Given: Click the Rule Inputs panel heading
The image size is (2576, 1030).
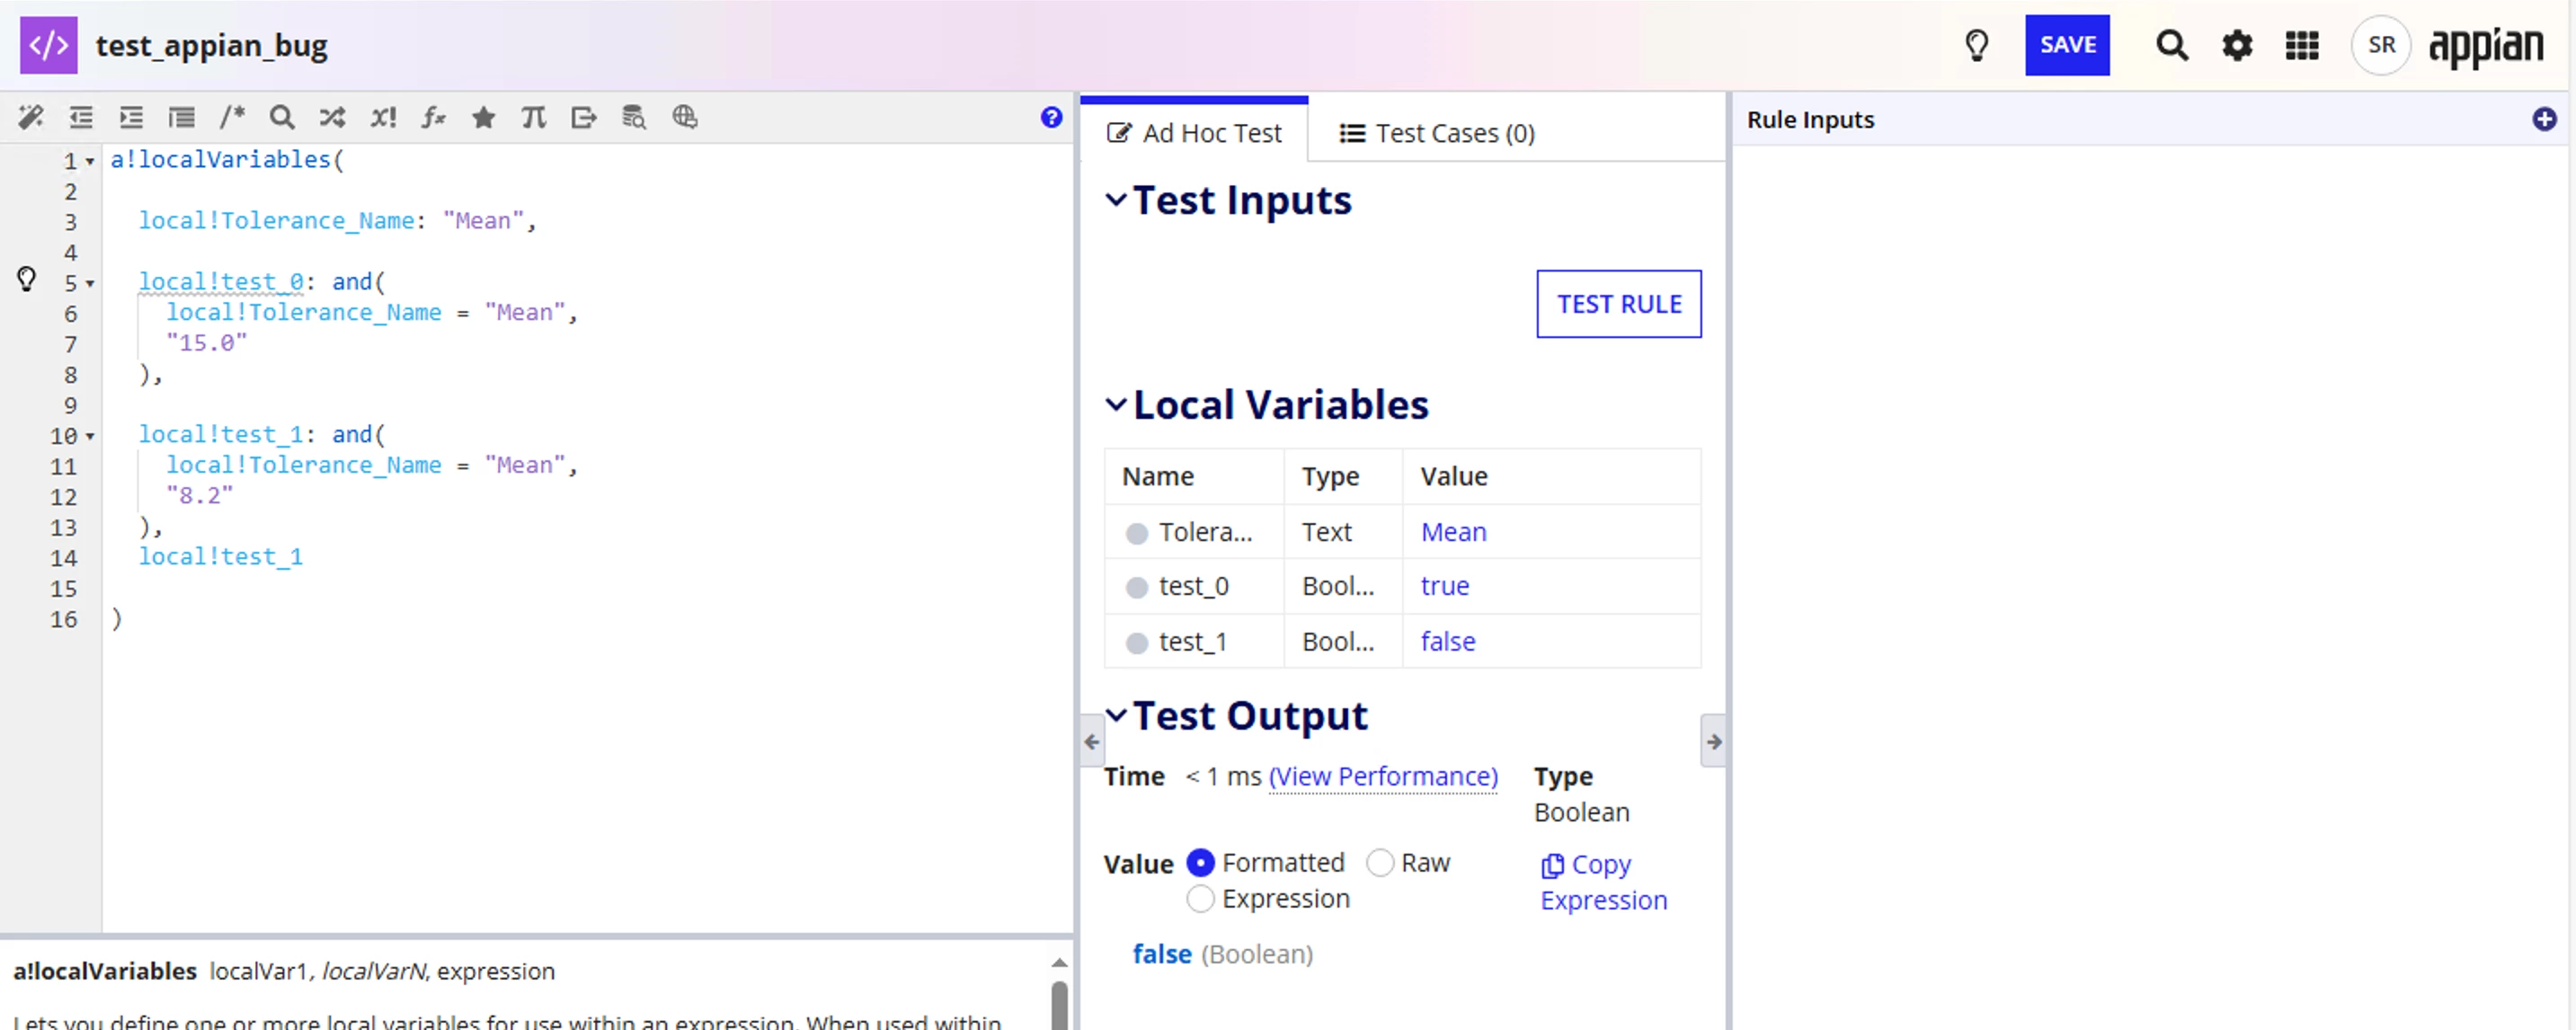Looking at the screenshot, I should (1810, 120).
